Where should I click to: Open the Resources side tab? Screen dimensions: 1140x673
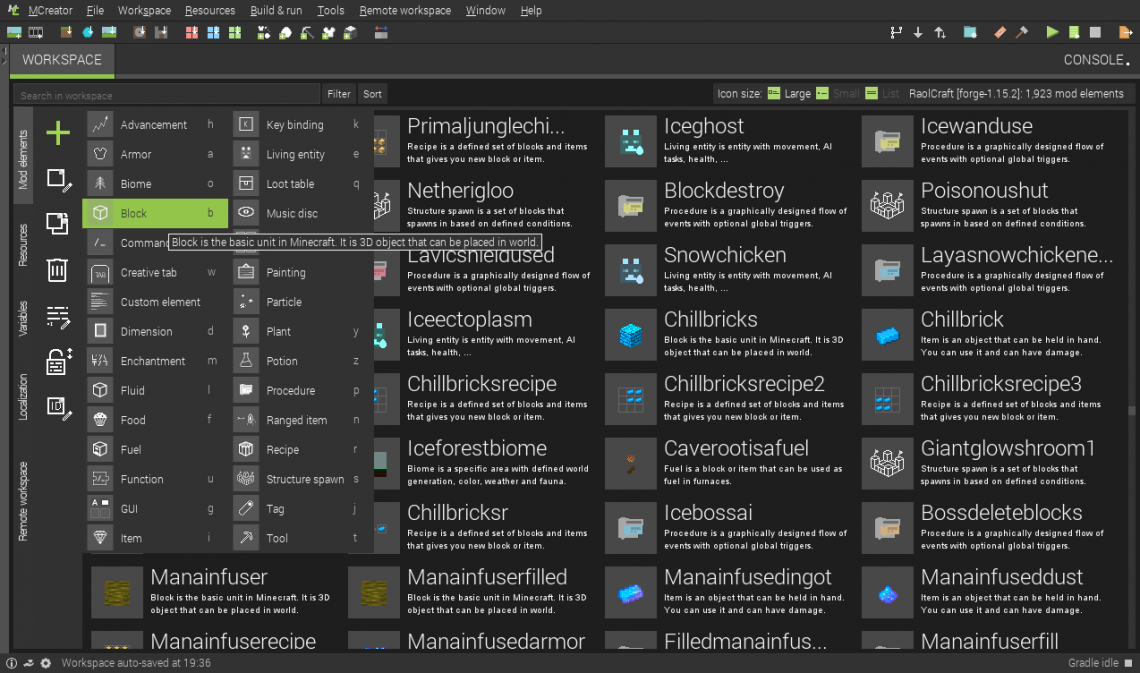pos(23,245)
